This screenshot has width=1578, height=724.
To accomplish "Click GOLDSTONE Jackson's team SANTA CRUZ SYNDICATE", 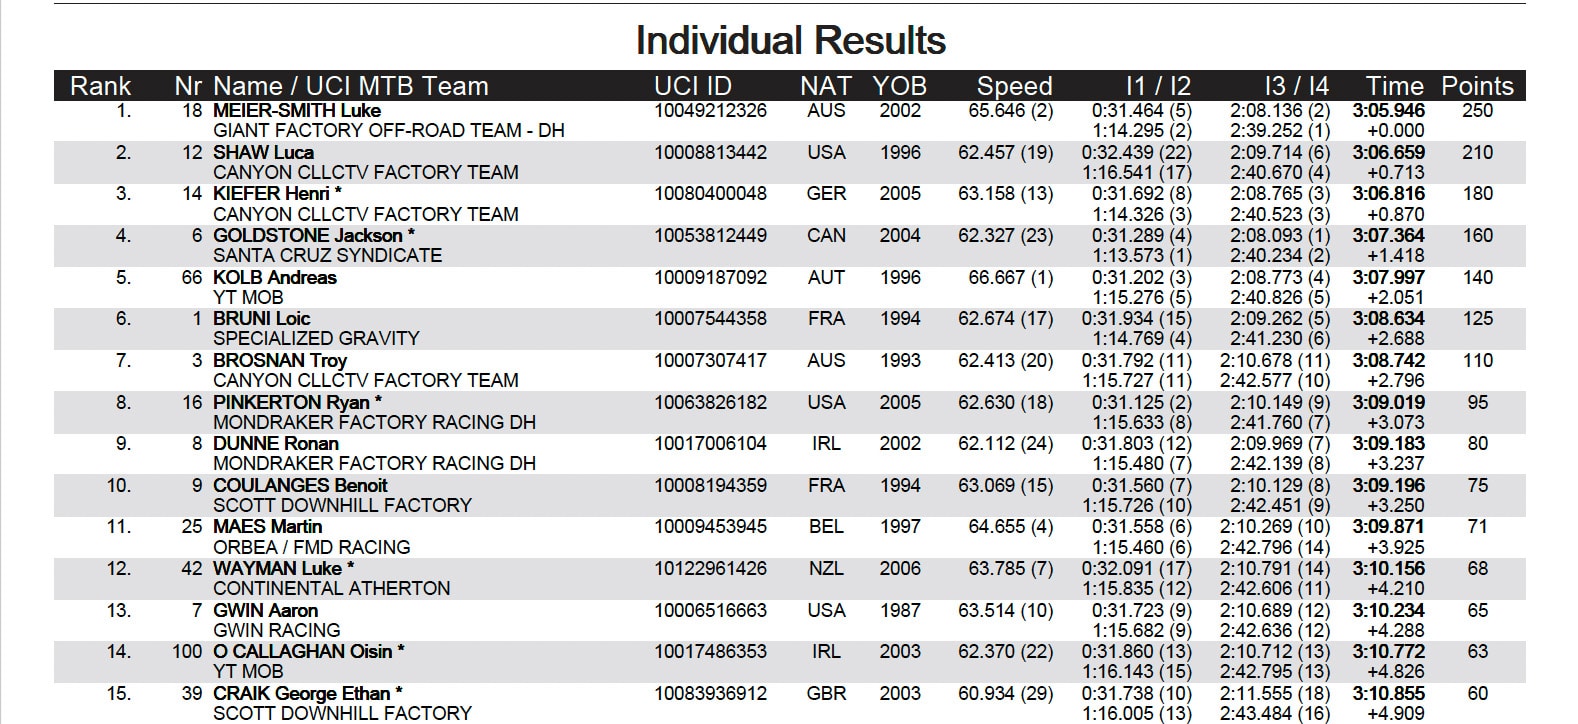I will 327,256.
